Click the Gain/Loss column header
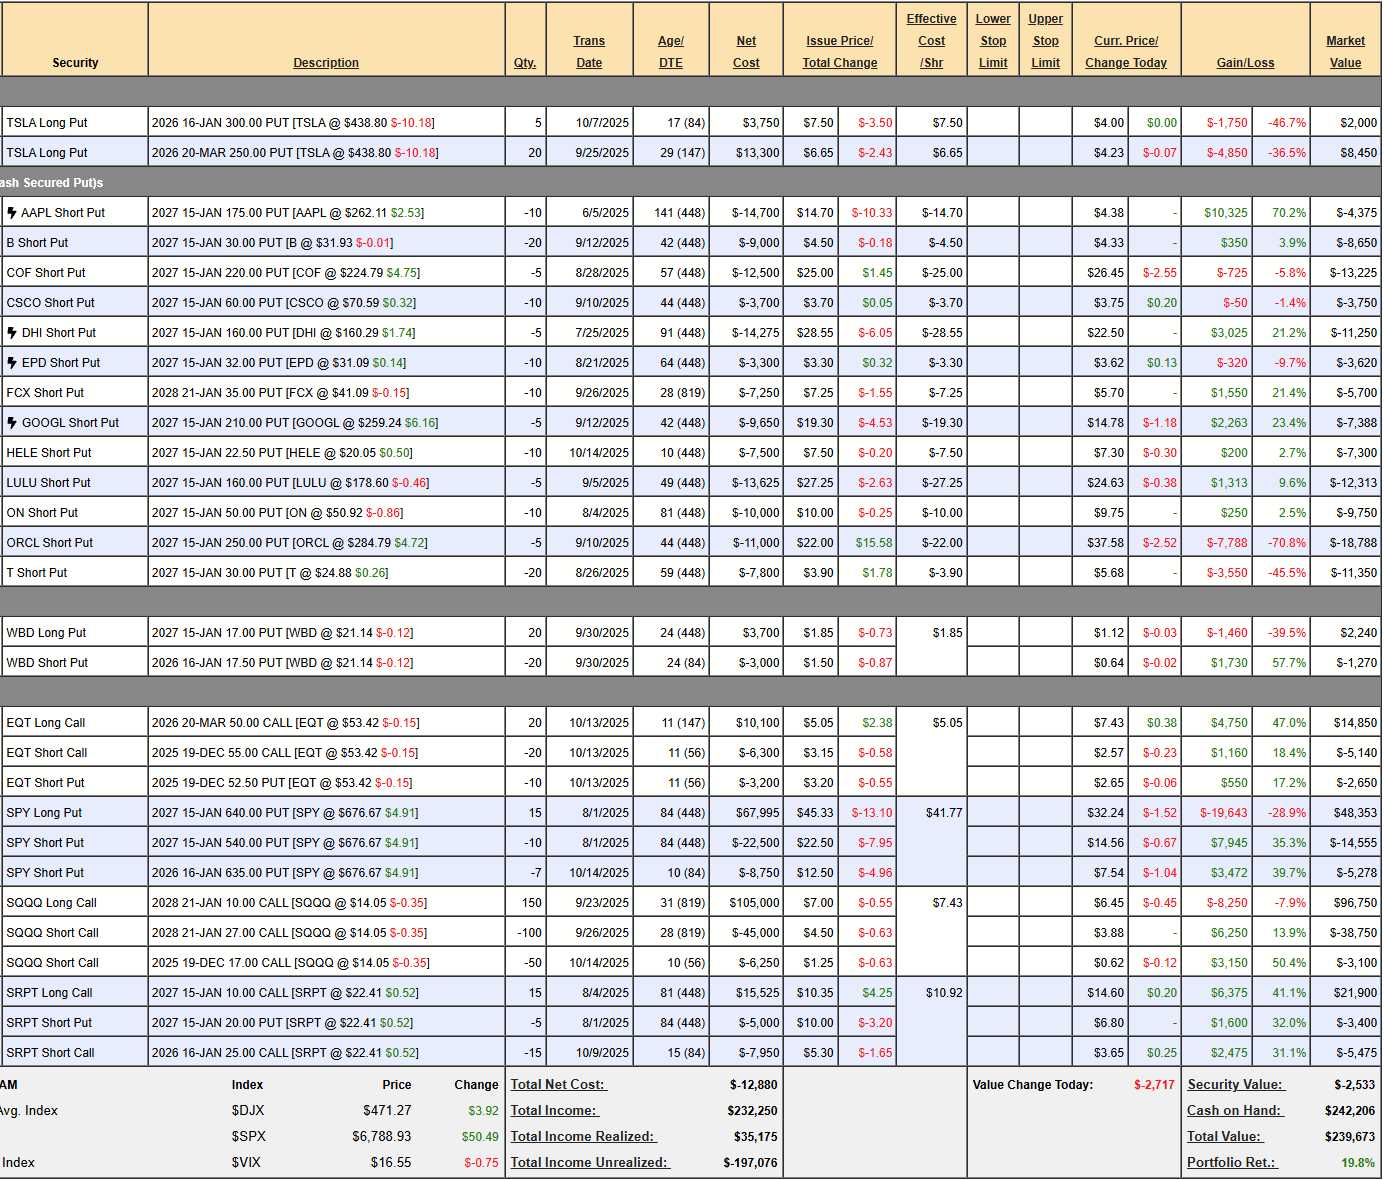Viewport: 1384px width, 1180px height. pyautogui.click(x=1245, y=63)
